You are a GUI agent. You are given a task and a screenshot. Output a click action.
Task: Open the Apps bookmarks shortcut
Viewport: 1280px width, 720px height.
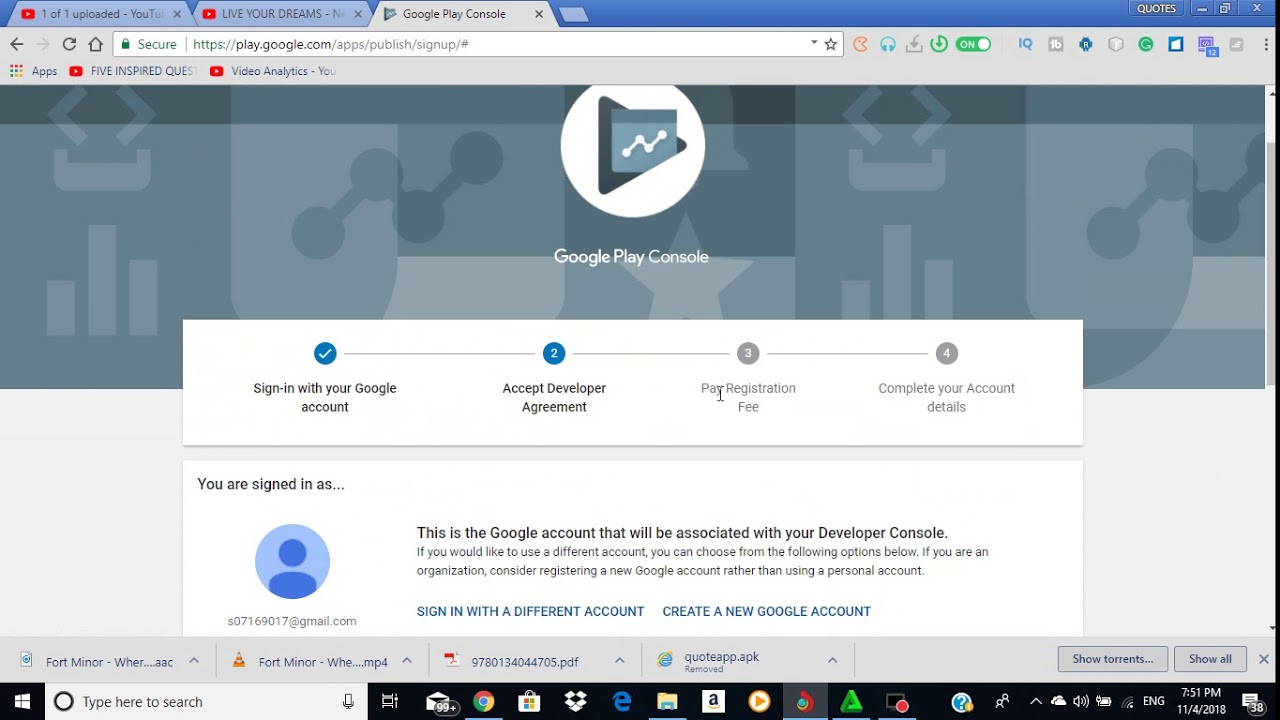33,71
